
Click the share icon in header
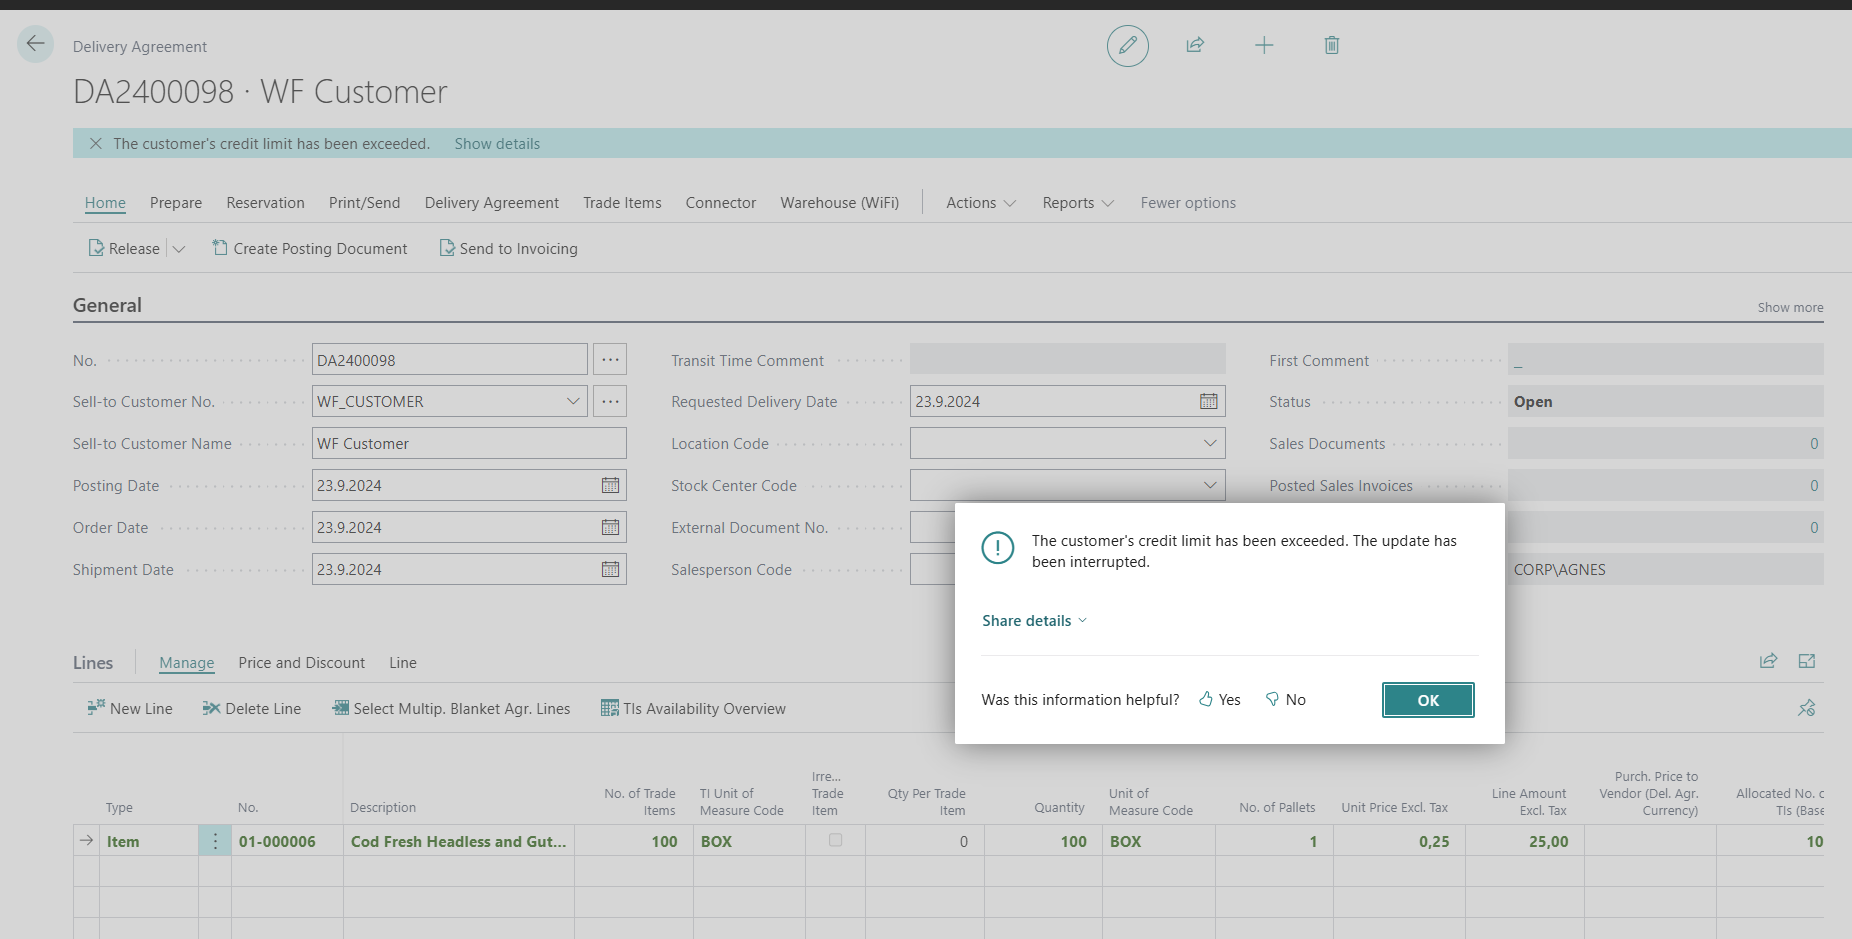tap(1195, 46)
